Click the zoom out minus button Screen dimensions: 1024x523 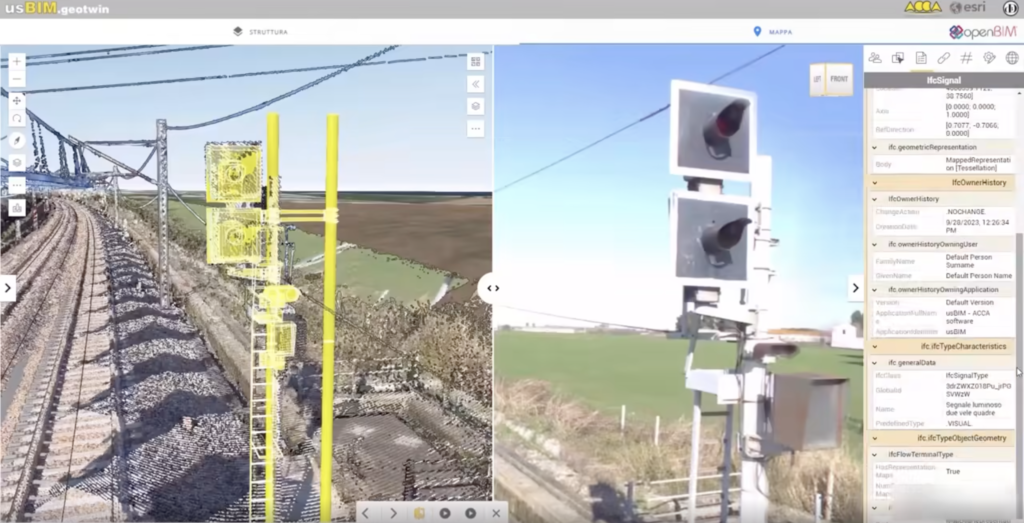pos(17,79)
